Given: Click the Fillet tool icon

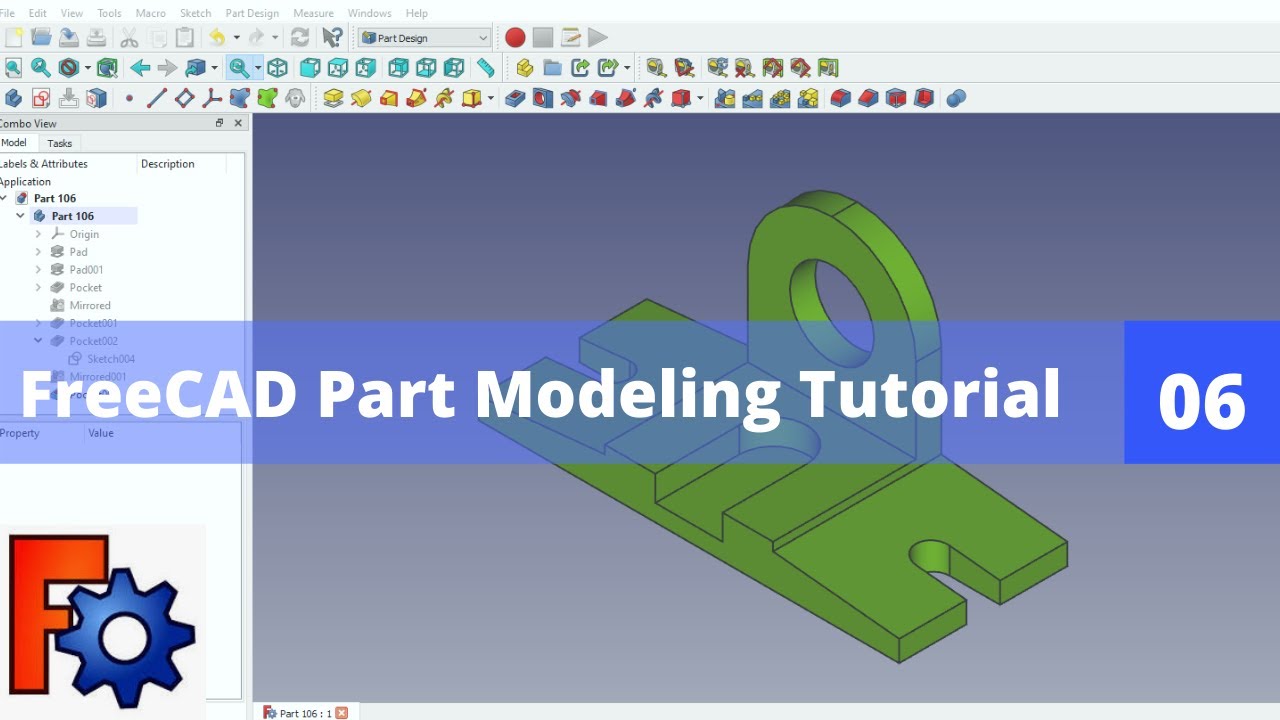Looking at the screenshot, I should [x=841, y=98].
